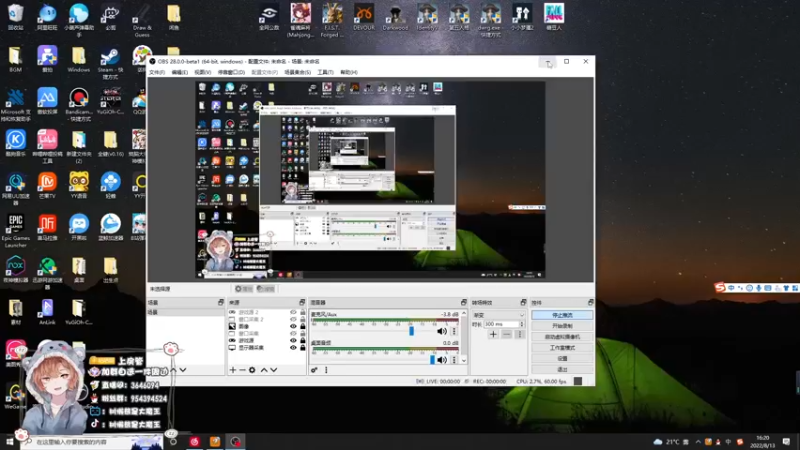Pop out the Sources dock
Viewport: 800px width, 450px height.
(302, 303)
